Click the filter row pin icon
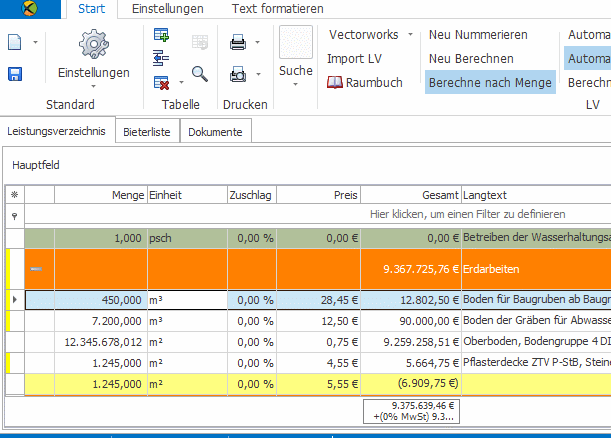Image resolution: width=611 pixels, height=438 pixels. [15, 216]
